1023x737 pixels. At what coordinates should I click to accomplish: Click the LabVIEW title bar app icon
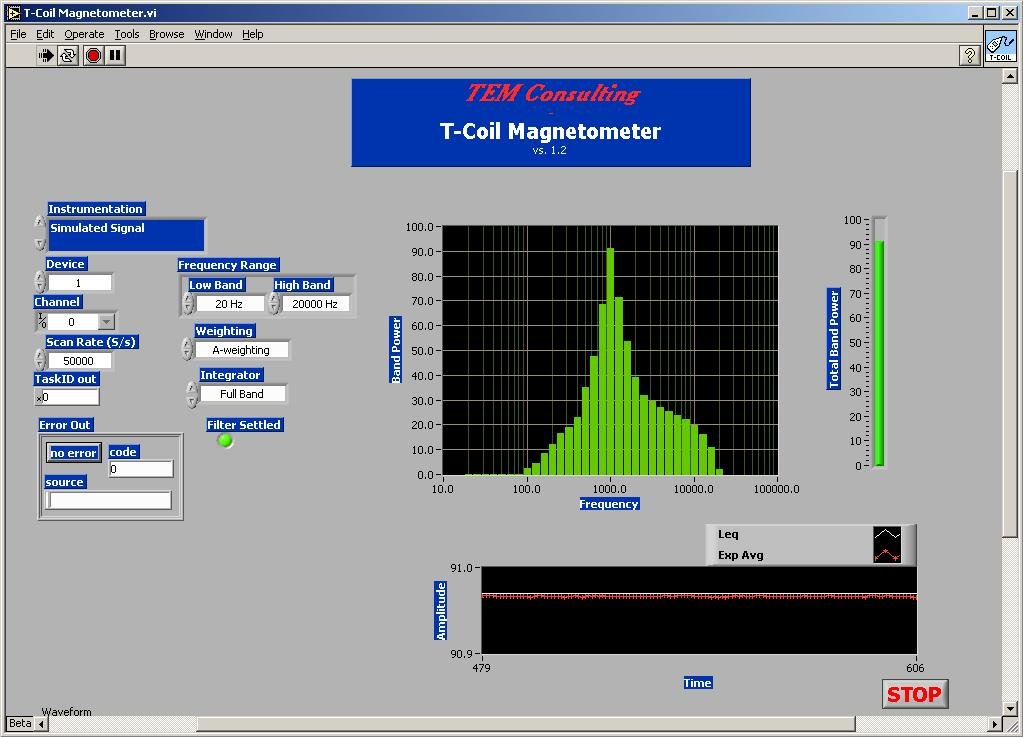coord(13,12)
